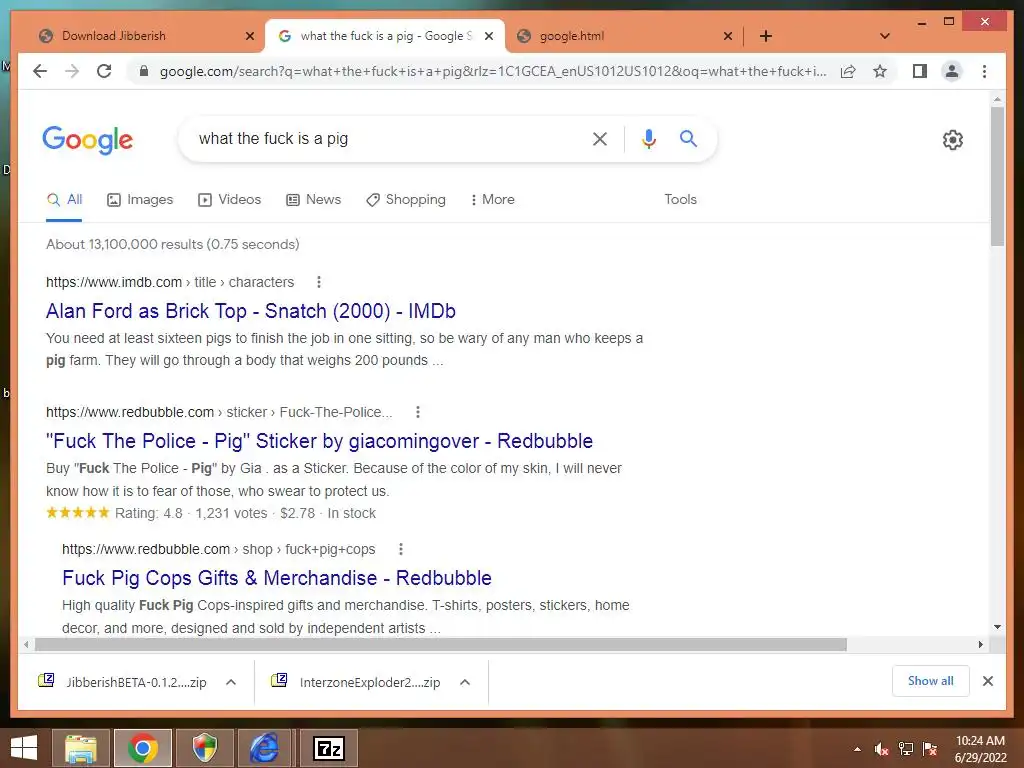Open Chrome's three-dot menu
Image resolution: width=1024 pixels, height=768 pixels.
pyautogui.click(x=984, y=71)
